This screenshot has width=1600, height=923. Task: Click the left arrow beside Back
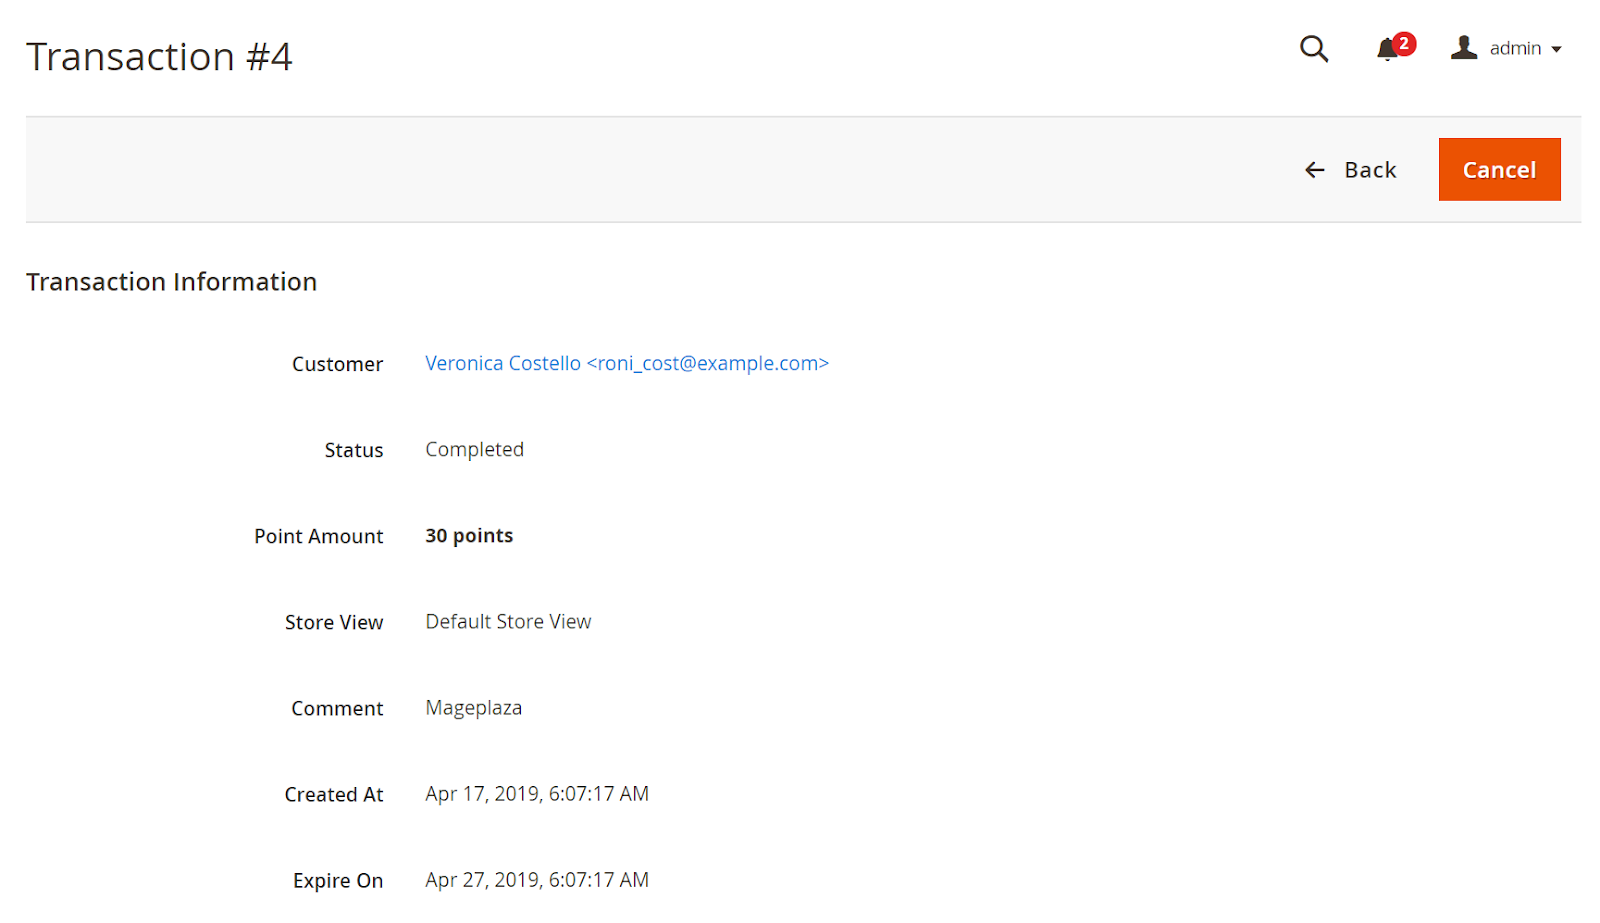(1314, 170)
